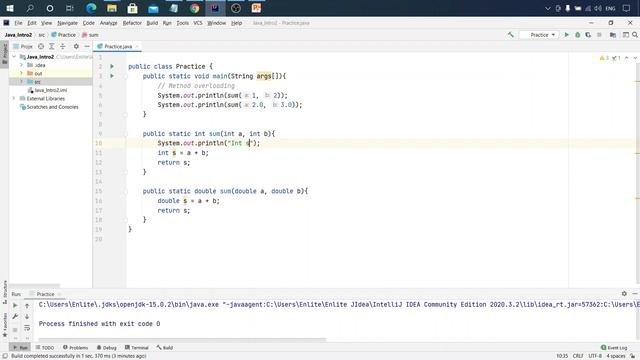This screenshot has height=360, width=640.
Task: Select the Practice tab in Run panel
Action: [45, 294]
